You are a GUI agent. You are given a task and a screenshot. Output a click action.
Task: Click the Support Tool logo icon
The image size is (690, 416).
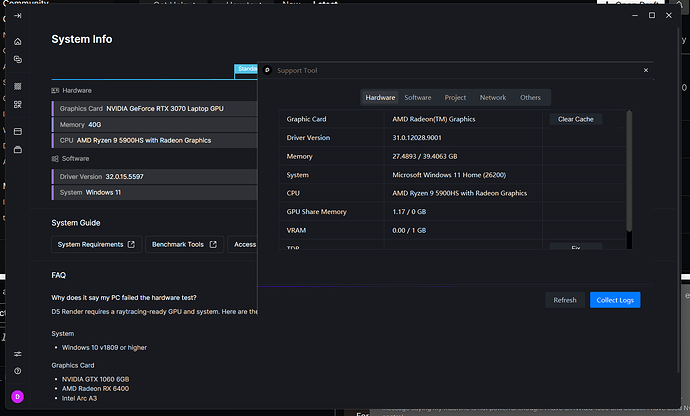pos(267,70)
